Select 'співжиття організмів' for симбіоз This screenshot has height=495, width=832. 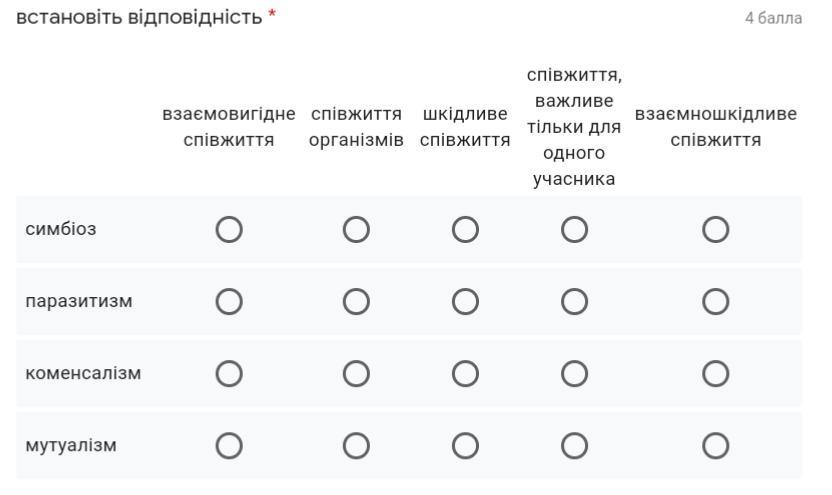click(356, 230)
